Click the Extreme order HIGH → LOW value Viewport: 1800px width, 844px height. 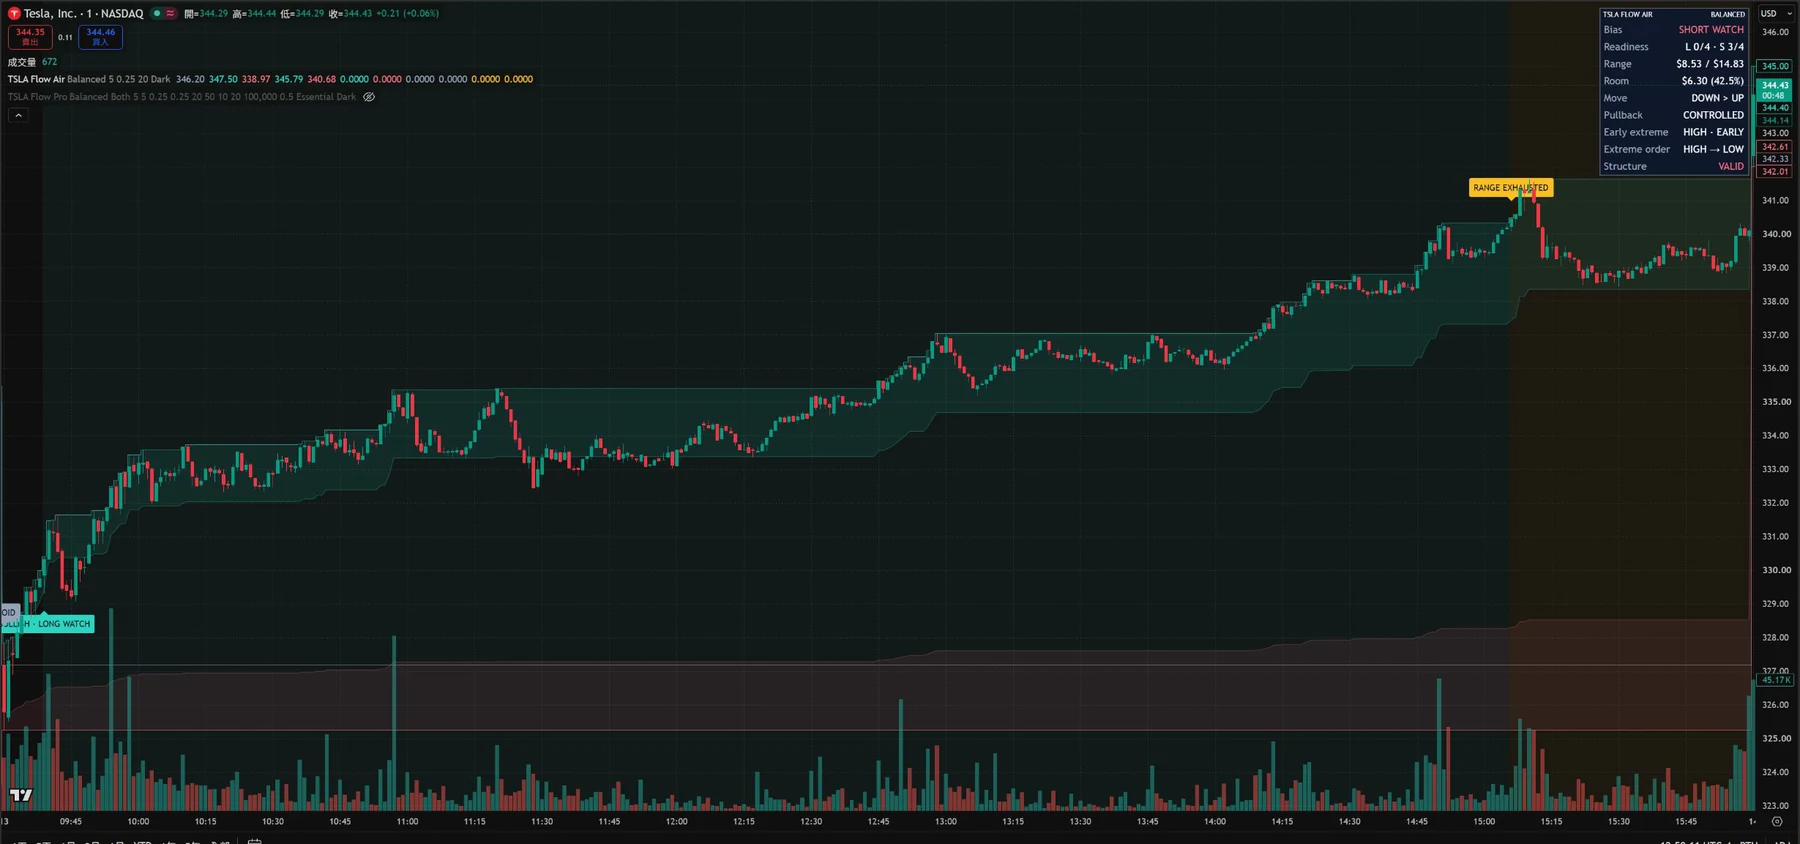(x=1713, y=149)
